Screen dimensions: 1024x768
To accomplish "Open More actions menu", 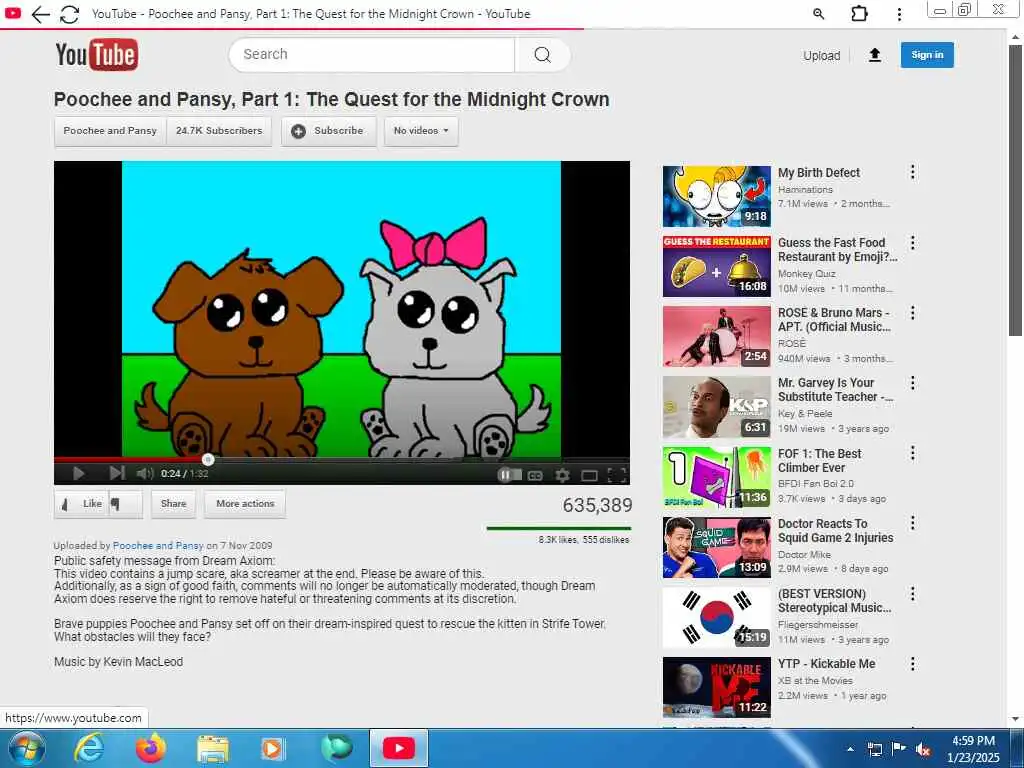I will point(245,504).
